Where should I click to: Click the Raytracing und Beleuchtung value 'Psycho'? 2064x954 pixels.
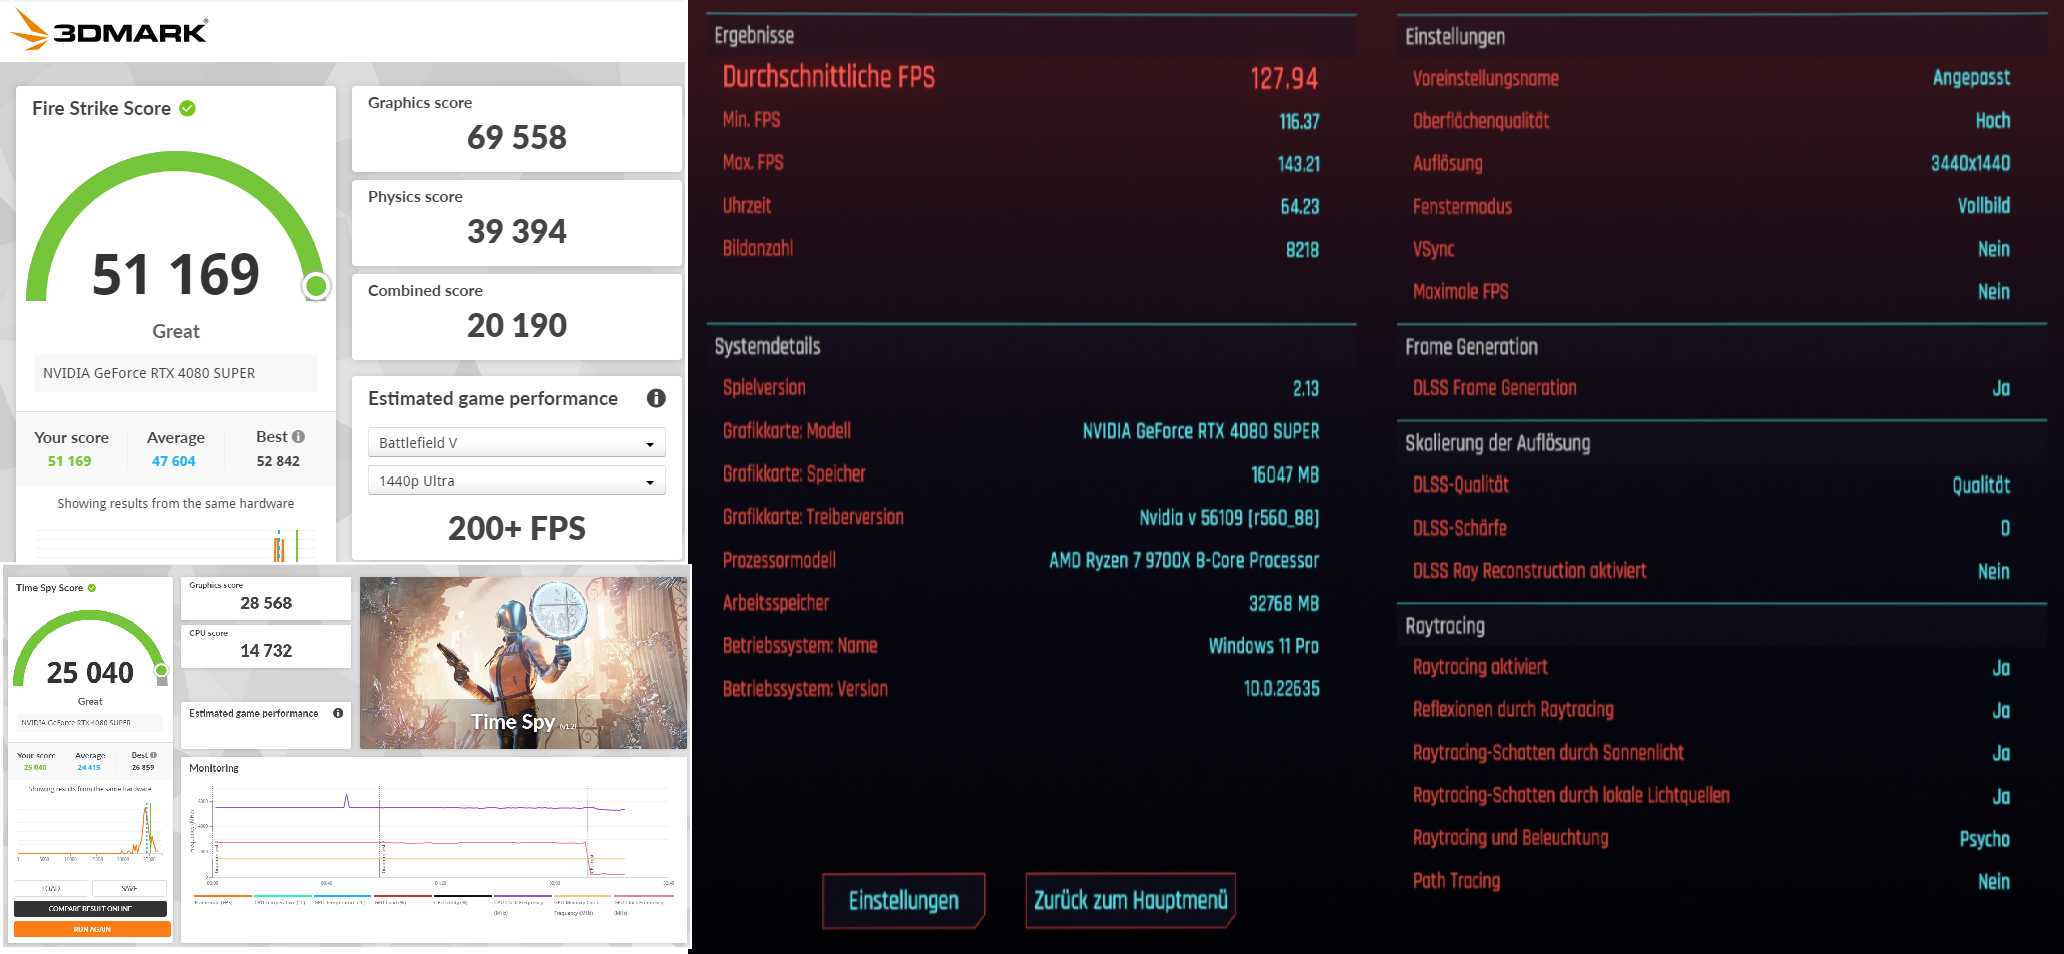(x=1984, y=839)
